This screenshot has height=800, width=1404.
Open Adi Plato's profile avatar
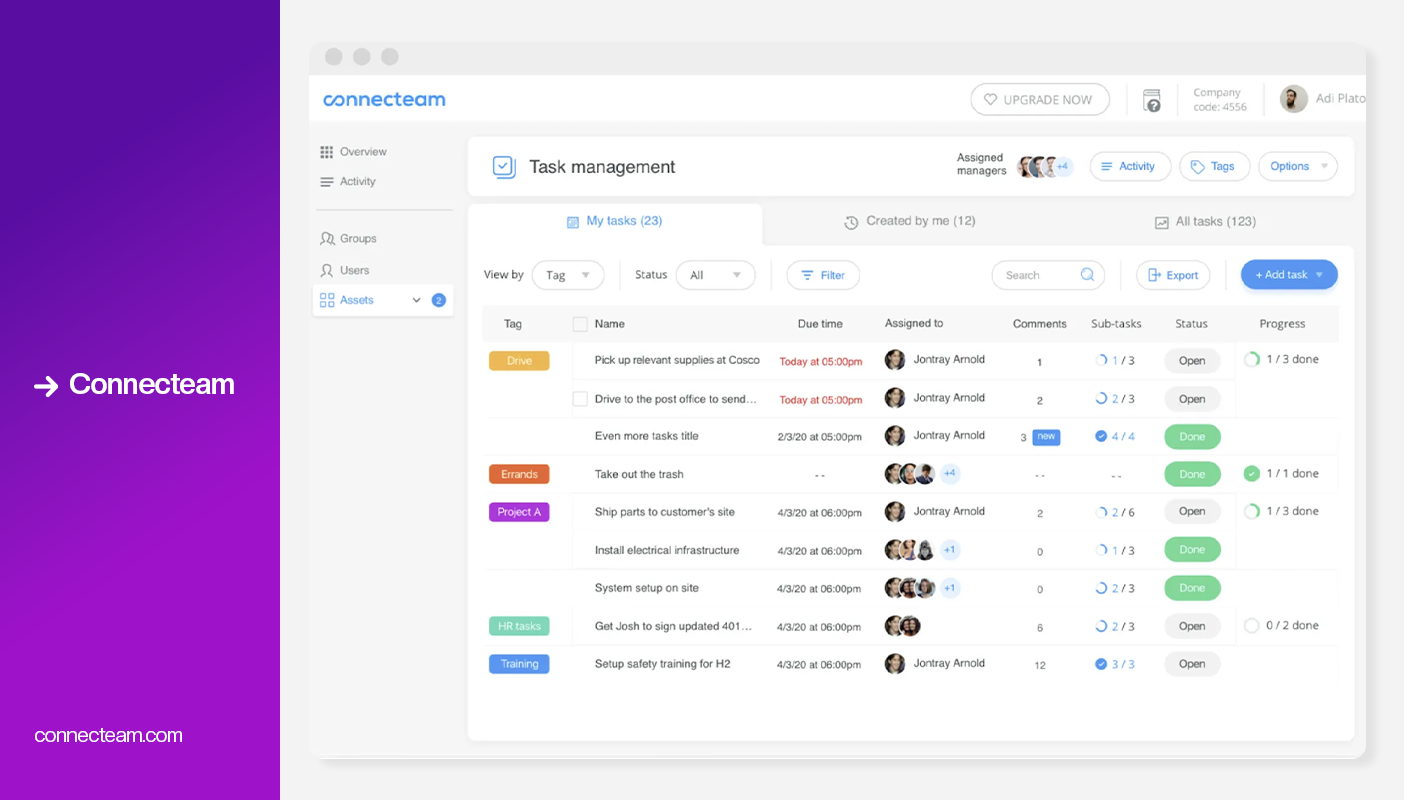(1294, 99)
